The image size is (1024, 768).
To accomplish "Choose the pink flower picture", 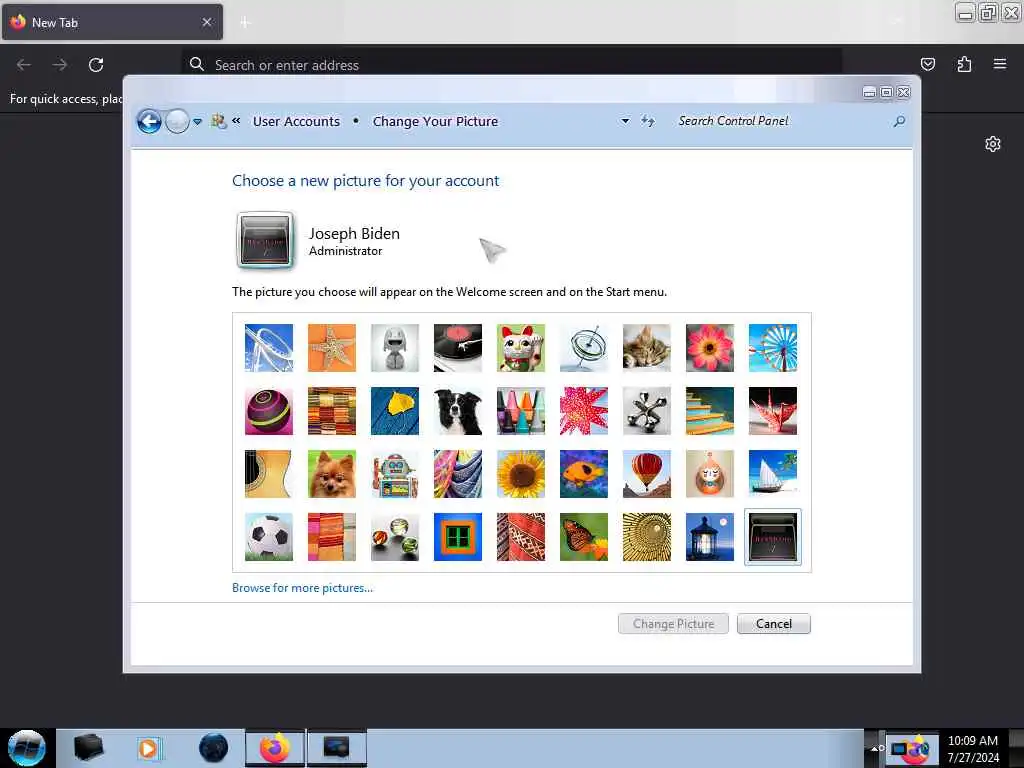I will pyautogui.click(x=710, y=348).
